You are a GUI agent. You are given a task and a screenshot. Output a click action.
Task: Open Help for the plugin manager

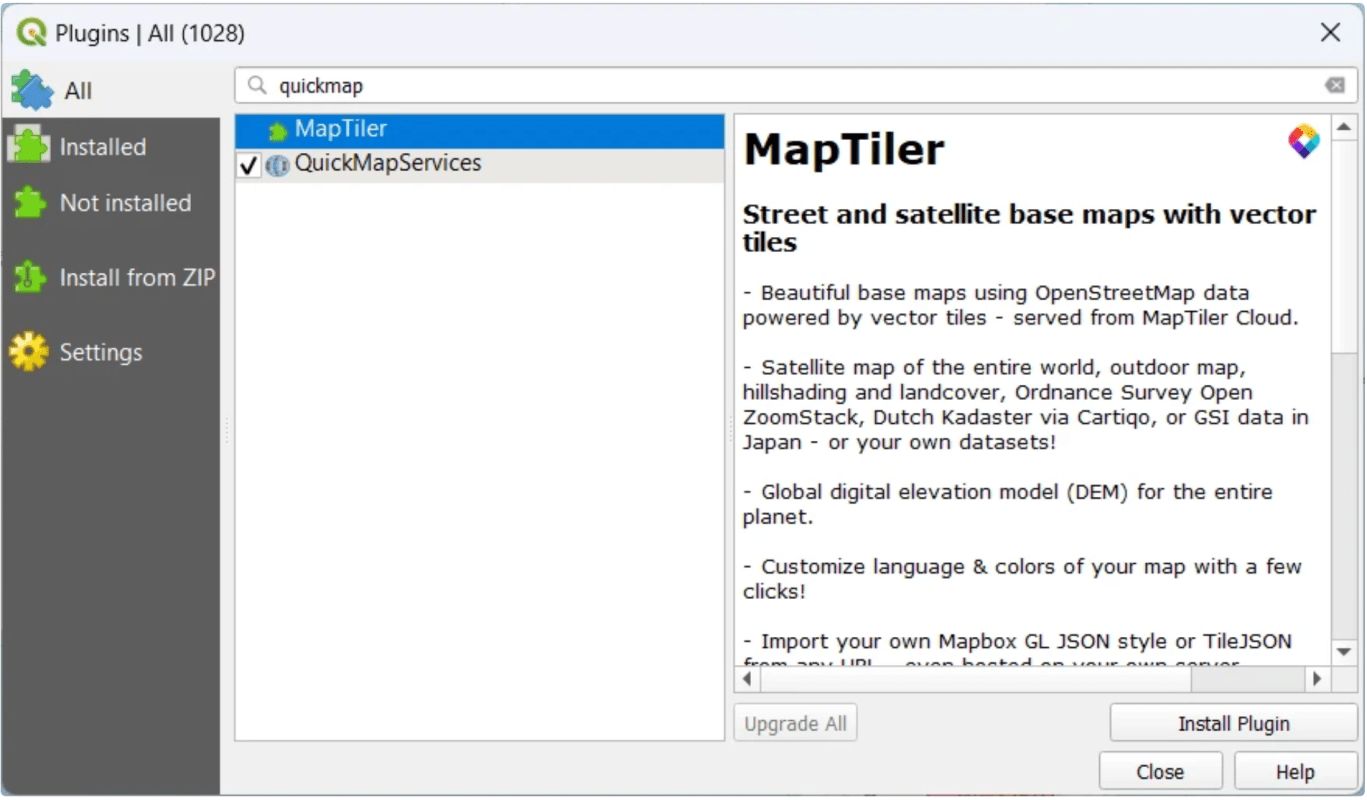(1294, 770)
